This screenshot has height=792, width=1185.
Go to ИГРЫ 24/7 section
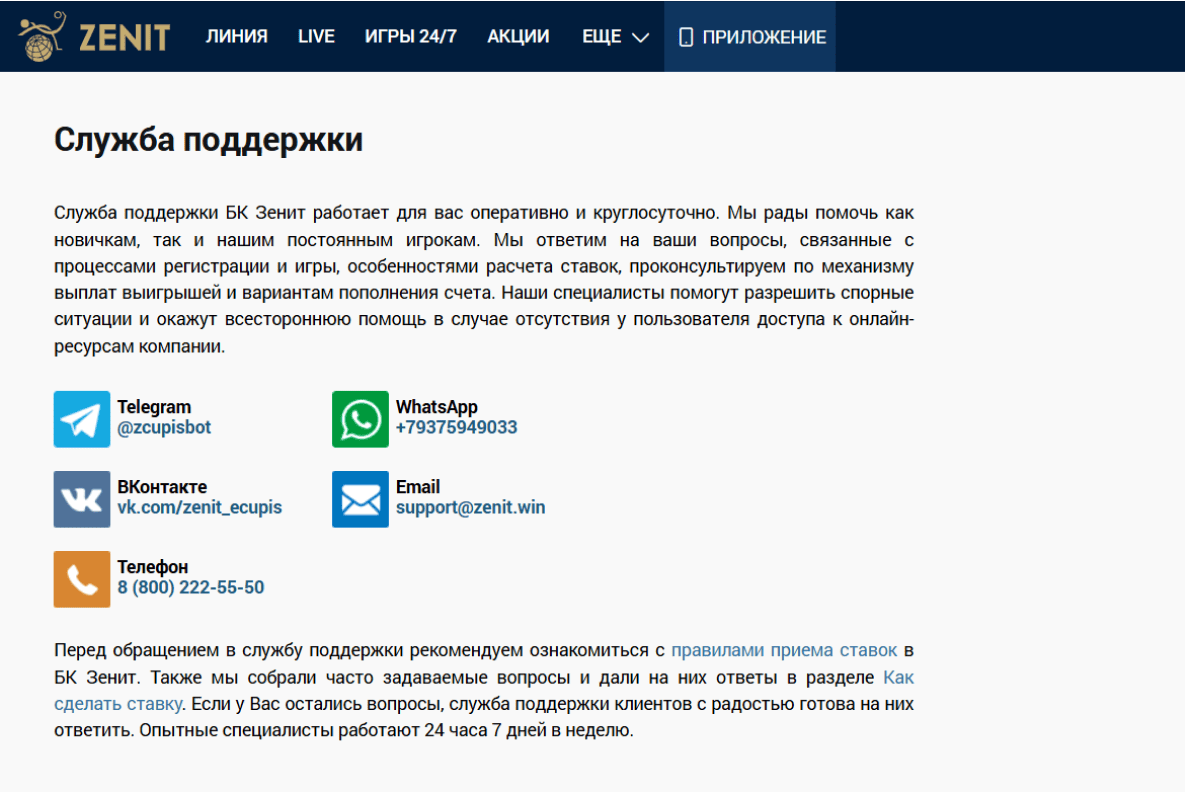(x=411, y=36)
